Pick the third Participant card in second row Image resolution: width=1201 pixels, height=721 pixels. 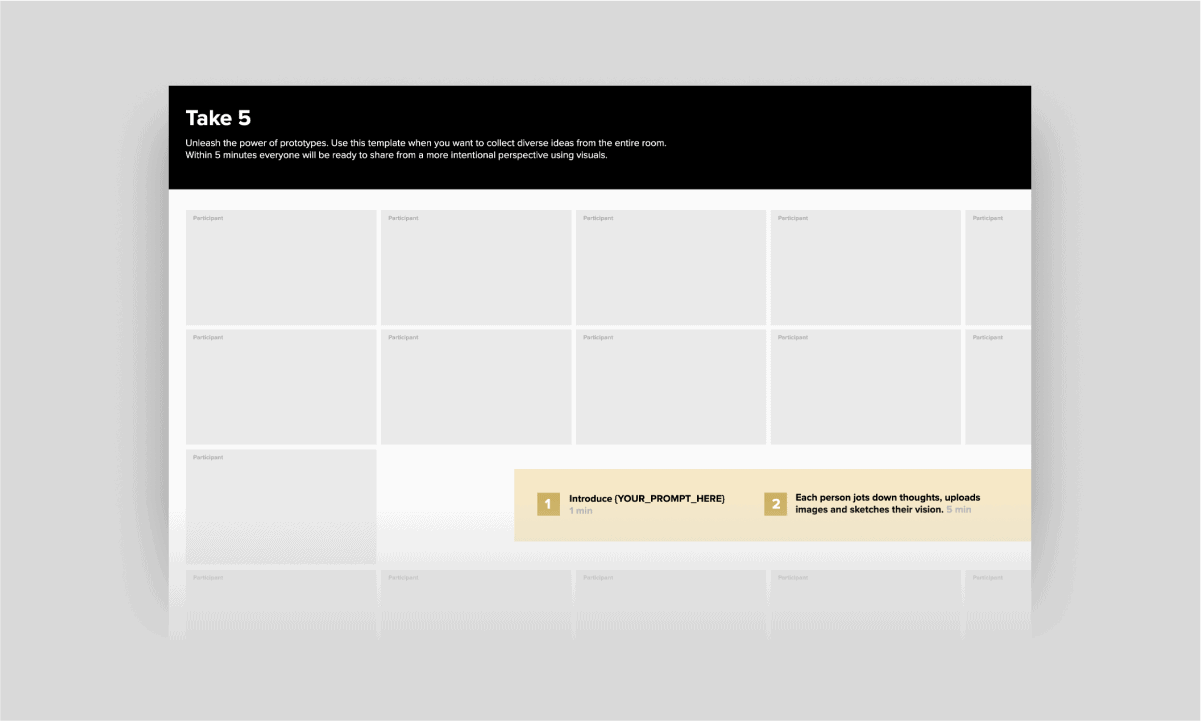[671, 387]
